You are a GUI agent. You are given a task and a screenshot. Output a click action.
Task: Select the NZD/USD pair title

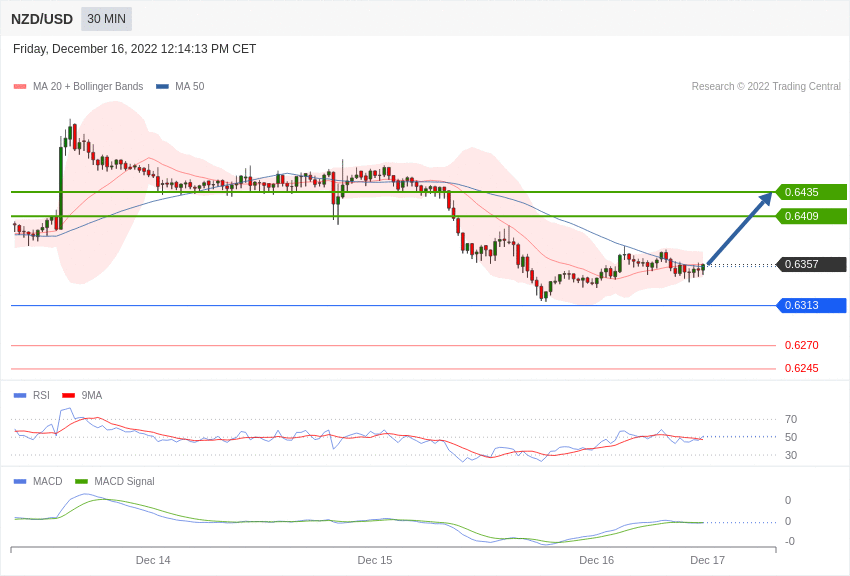42,19
